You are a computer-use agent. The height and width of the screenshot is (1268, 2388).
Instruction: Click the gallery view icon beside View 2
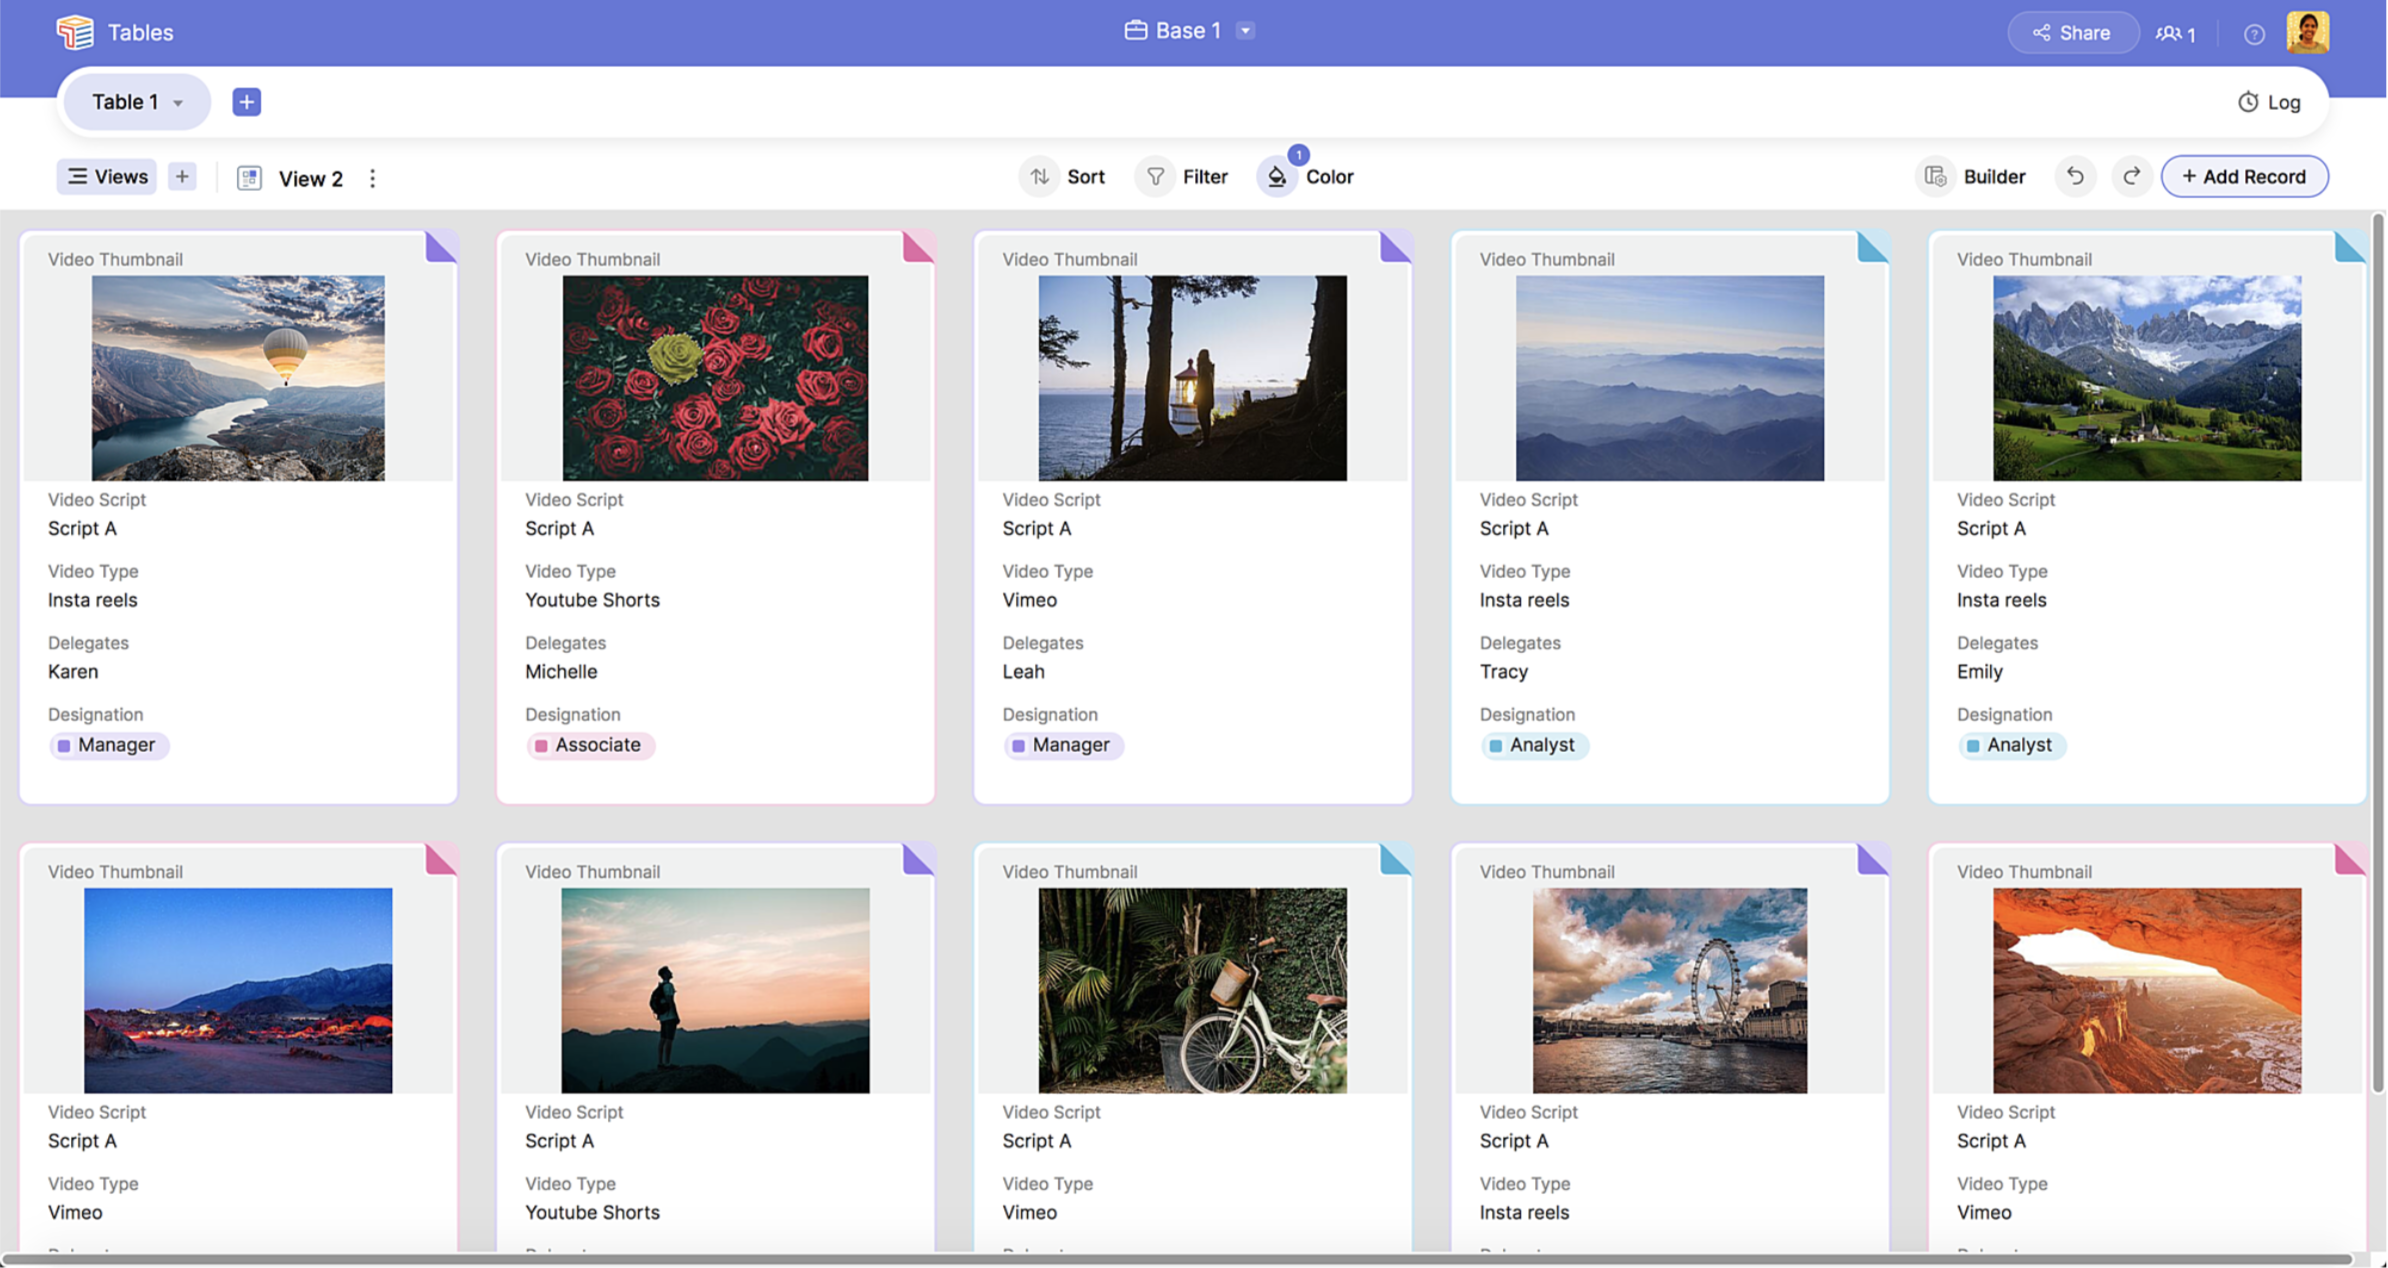(x=249, y=178)
